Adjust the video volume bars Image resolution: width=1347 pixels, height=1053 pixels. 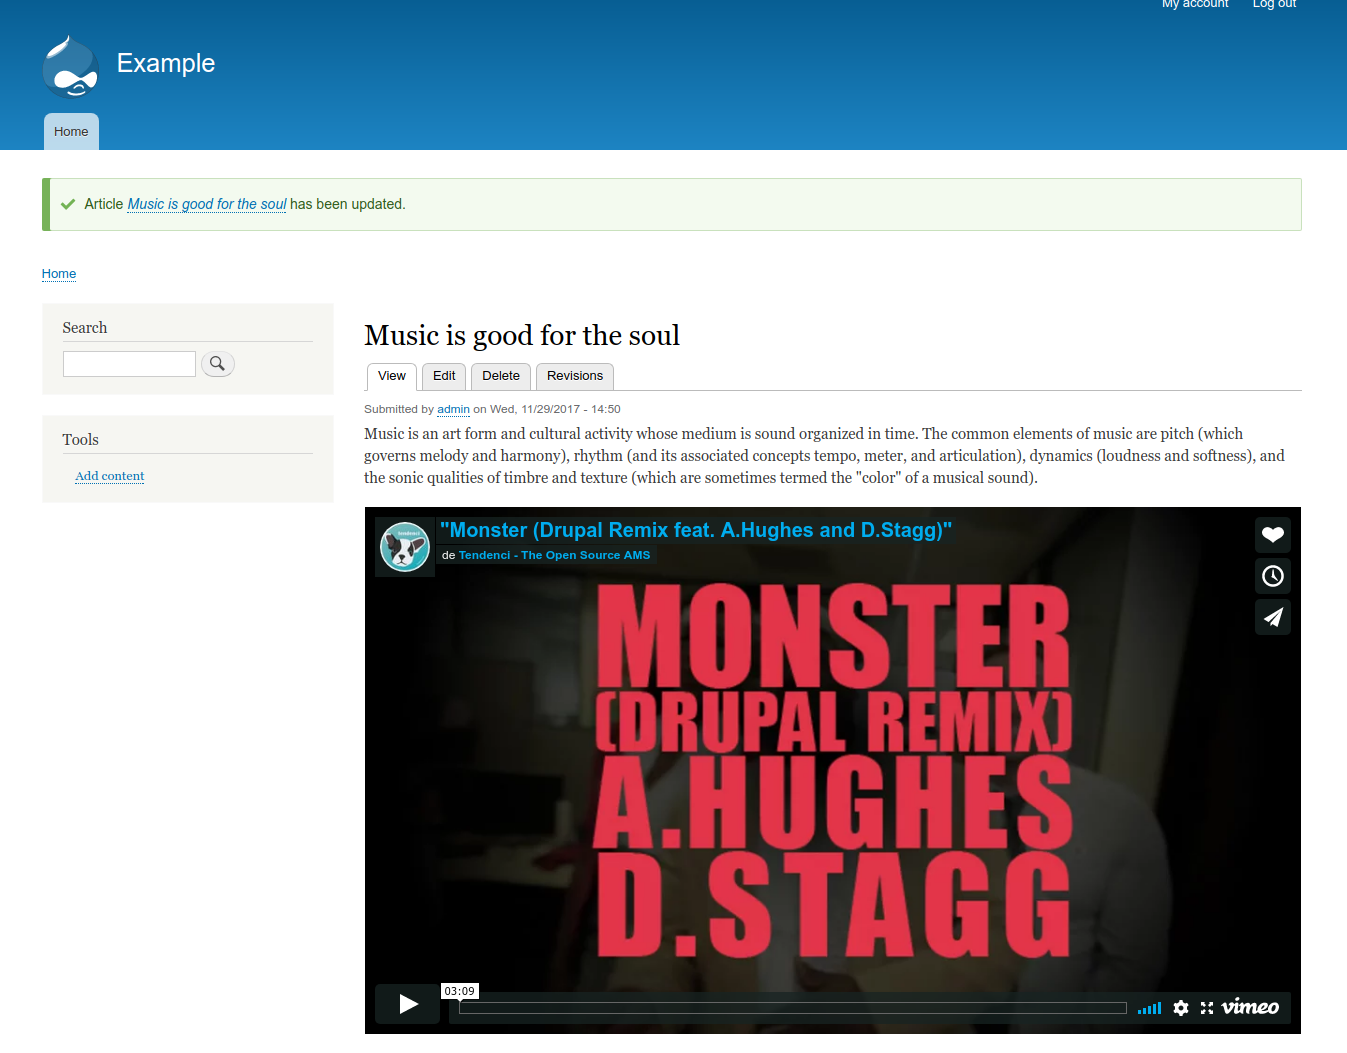point(1149,1008)
